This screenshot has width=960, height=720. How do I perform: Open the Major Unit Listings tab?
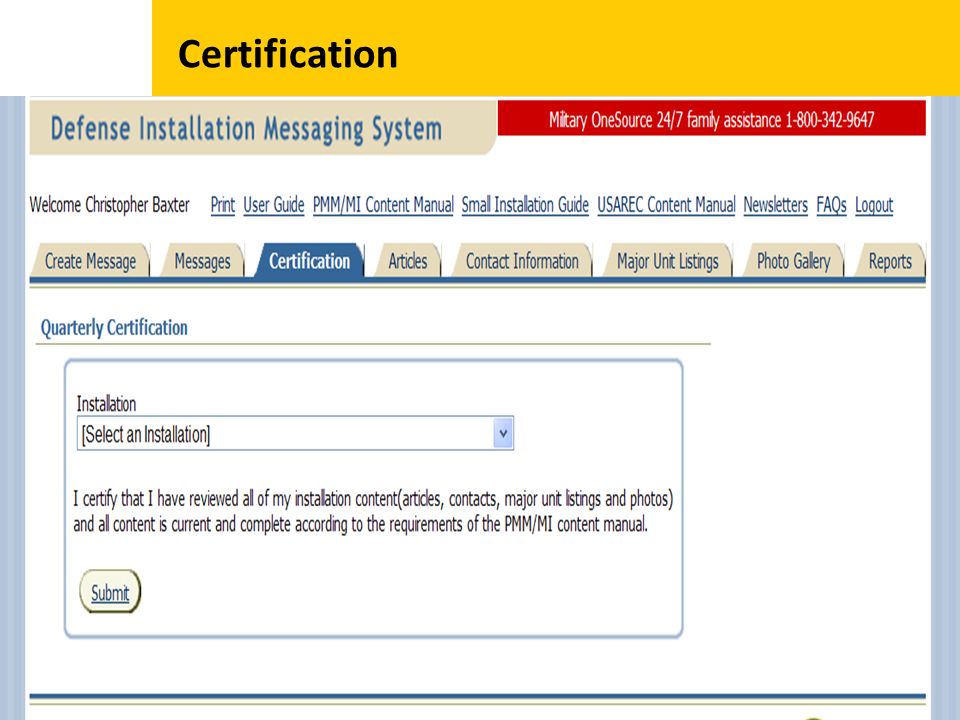click(x=667, y=261)
